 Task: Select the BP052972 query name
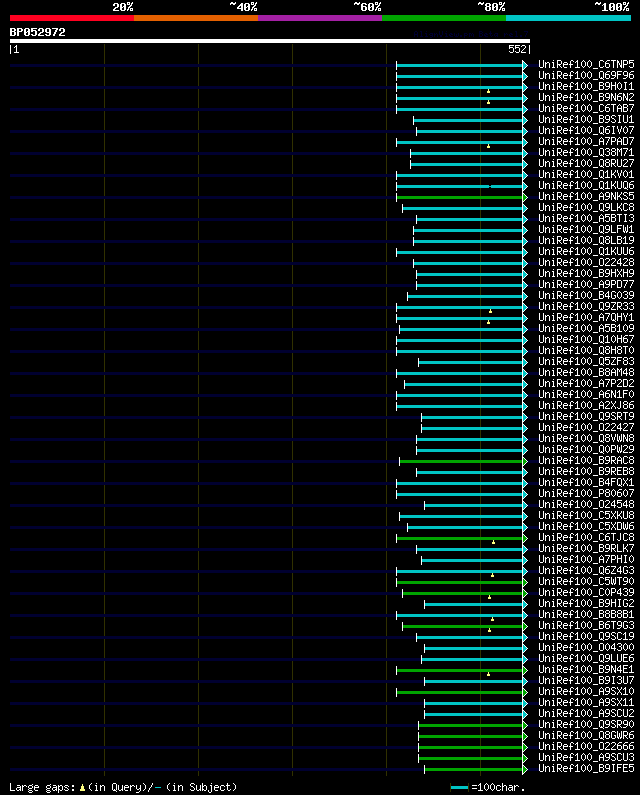(38, 32)
